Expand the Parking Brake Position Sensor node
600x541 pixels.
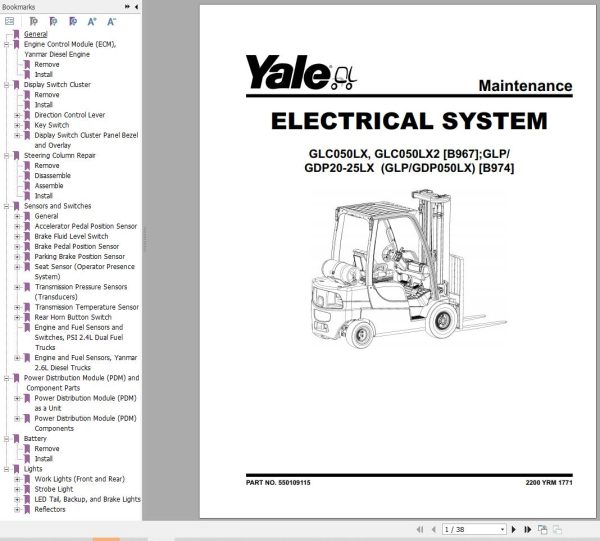point(17,257)
